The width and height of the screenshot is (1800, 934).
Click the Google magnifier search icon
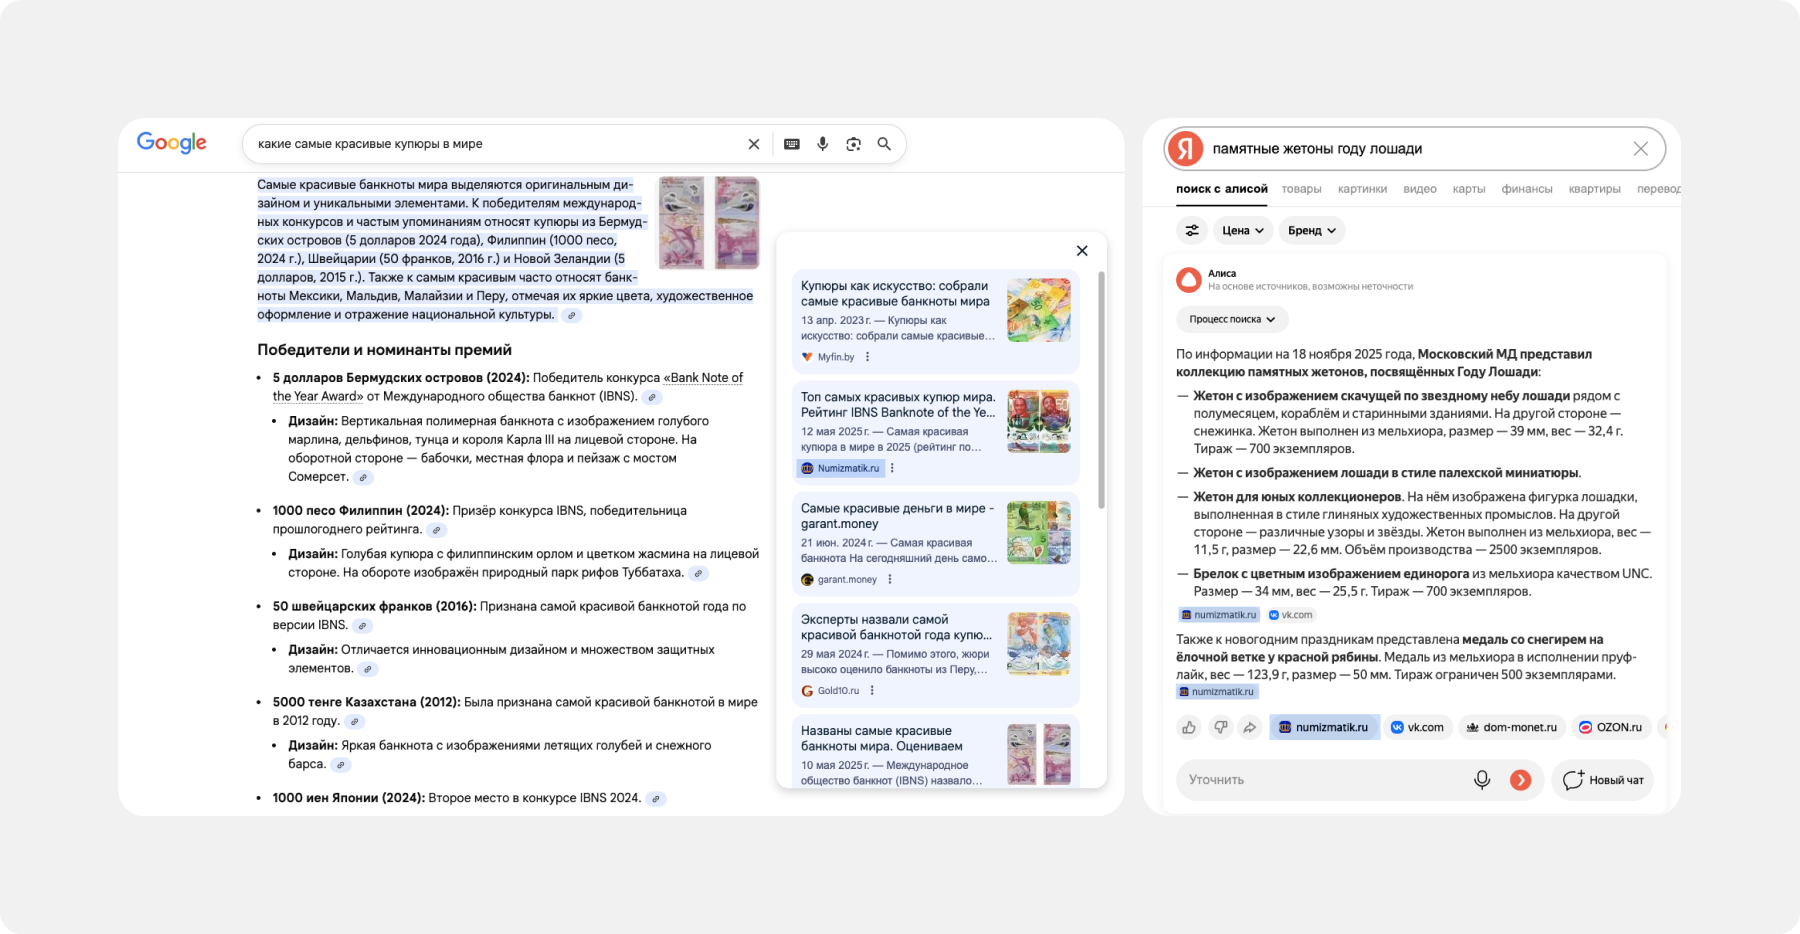884,144
